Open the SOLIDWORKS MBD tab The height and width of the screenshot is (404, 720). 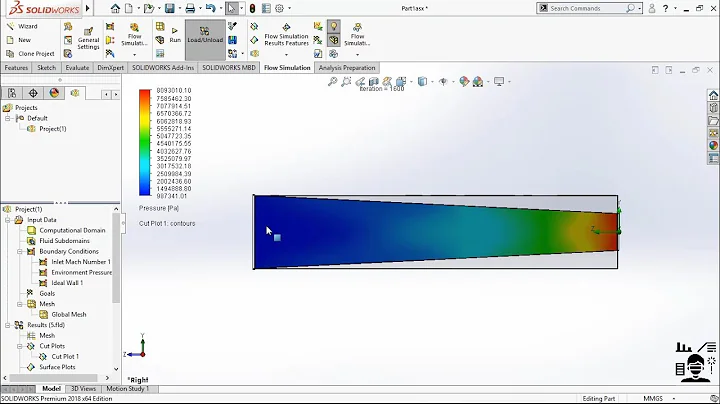pos(229,67)
